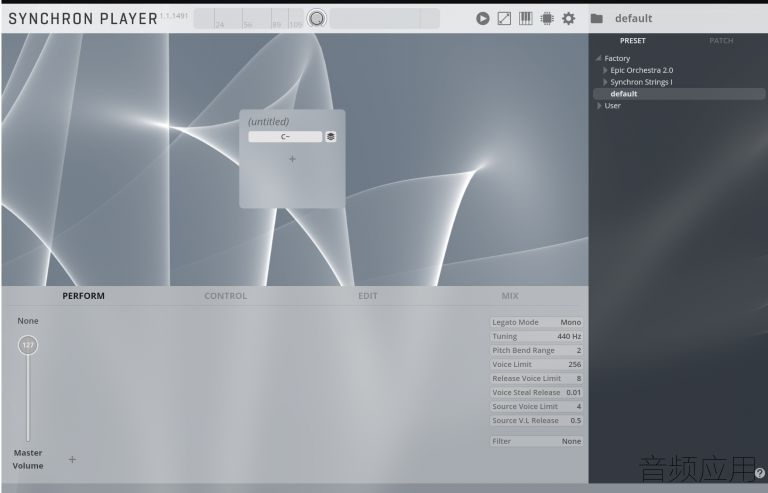Viewport: 768px width, 493px height.
Task: Add a new slot with plus icon
Action: (292, 159)
